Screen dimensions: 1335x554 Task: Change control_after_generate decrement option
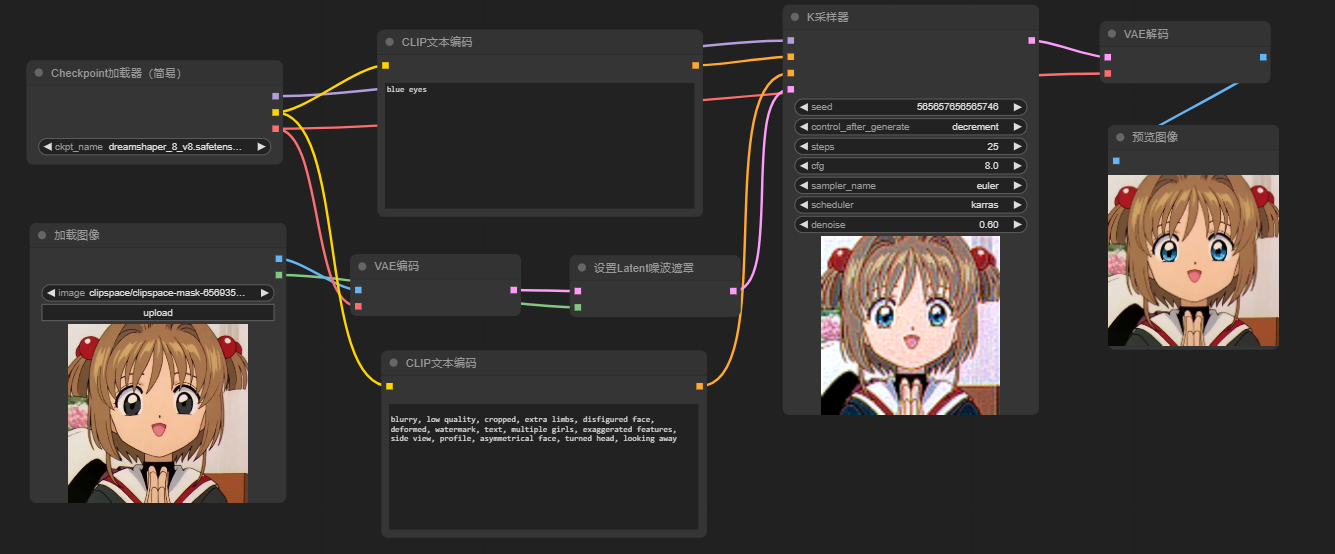[910, 127]
